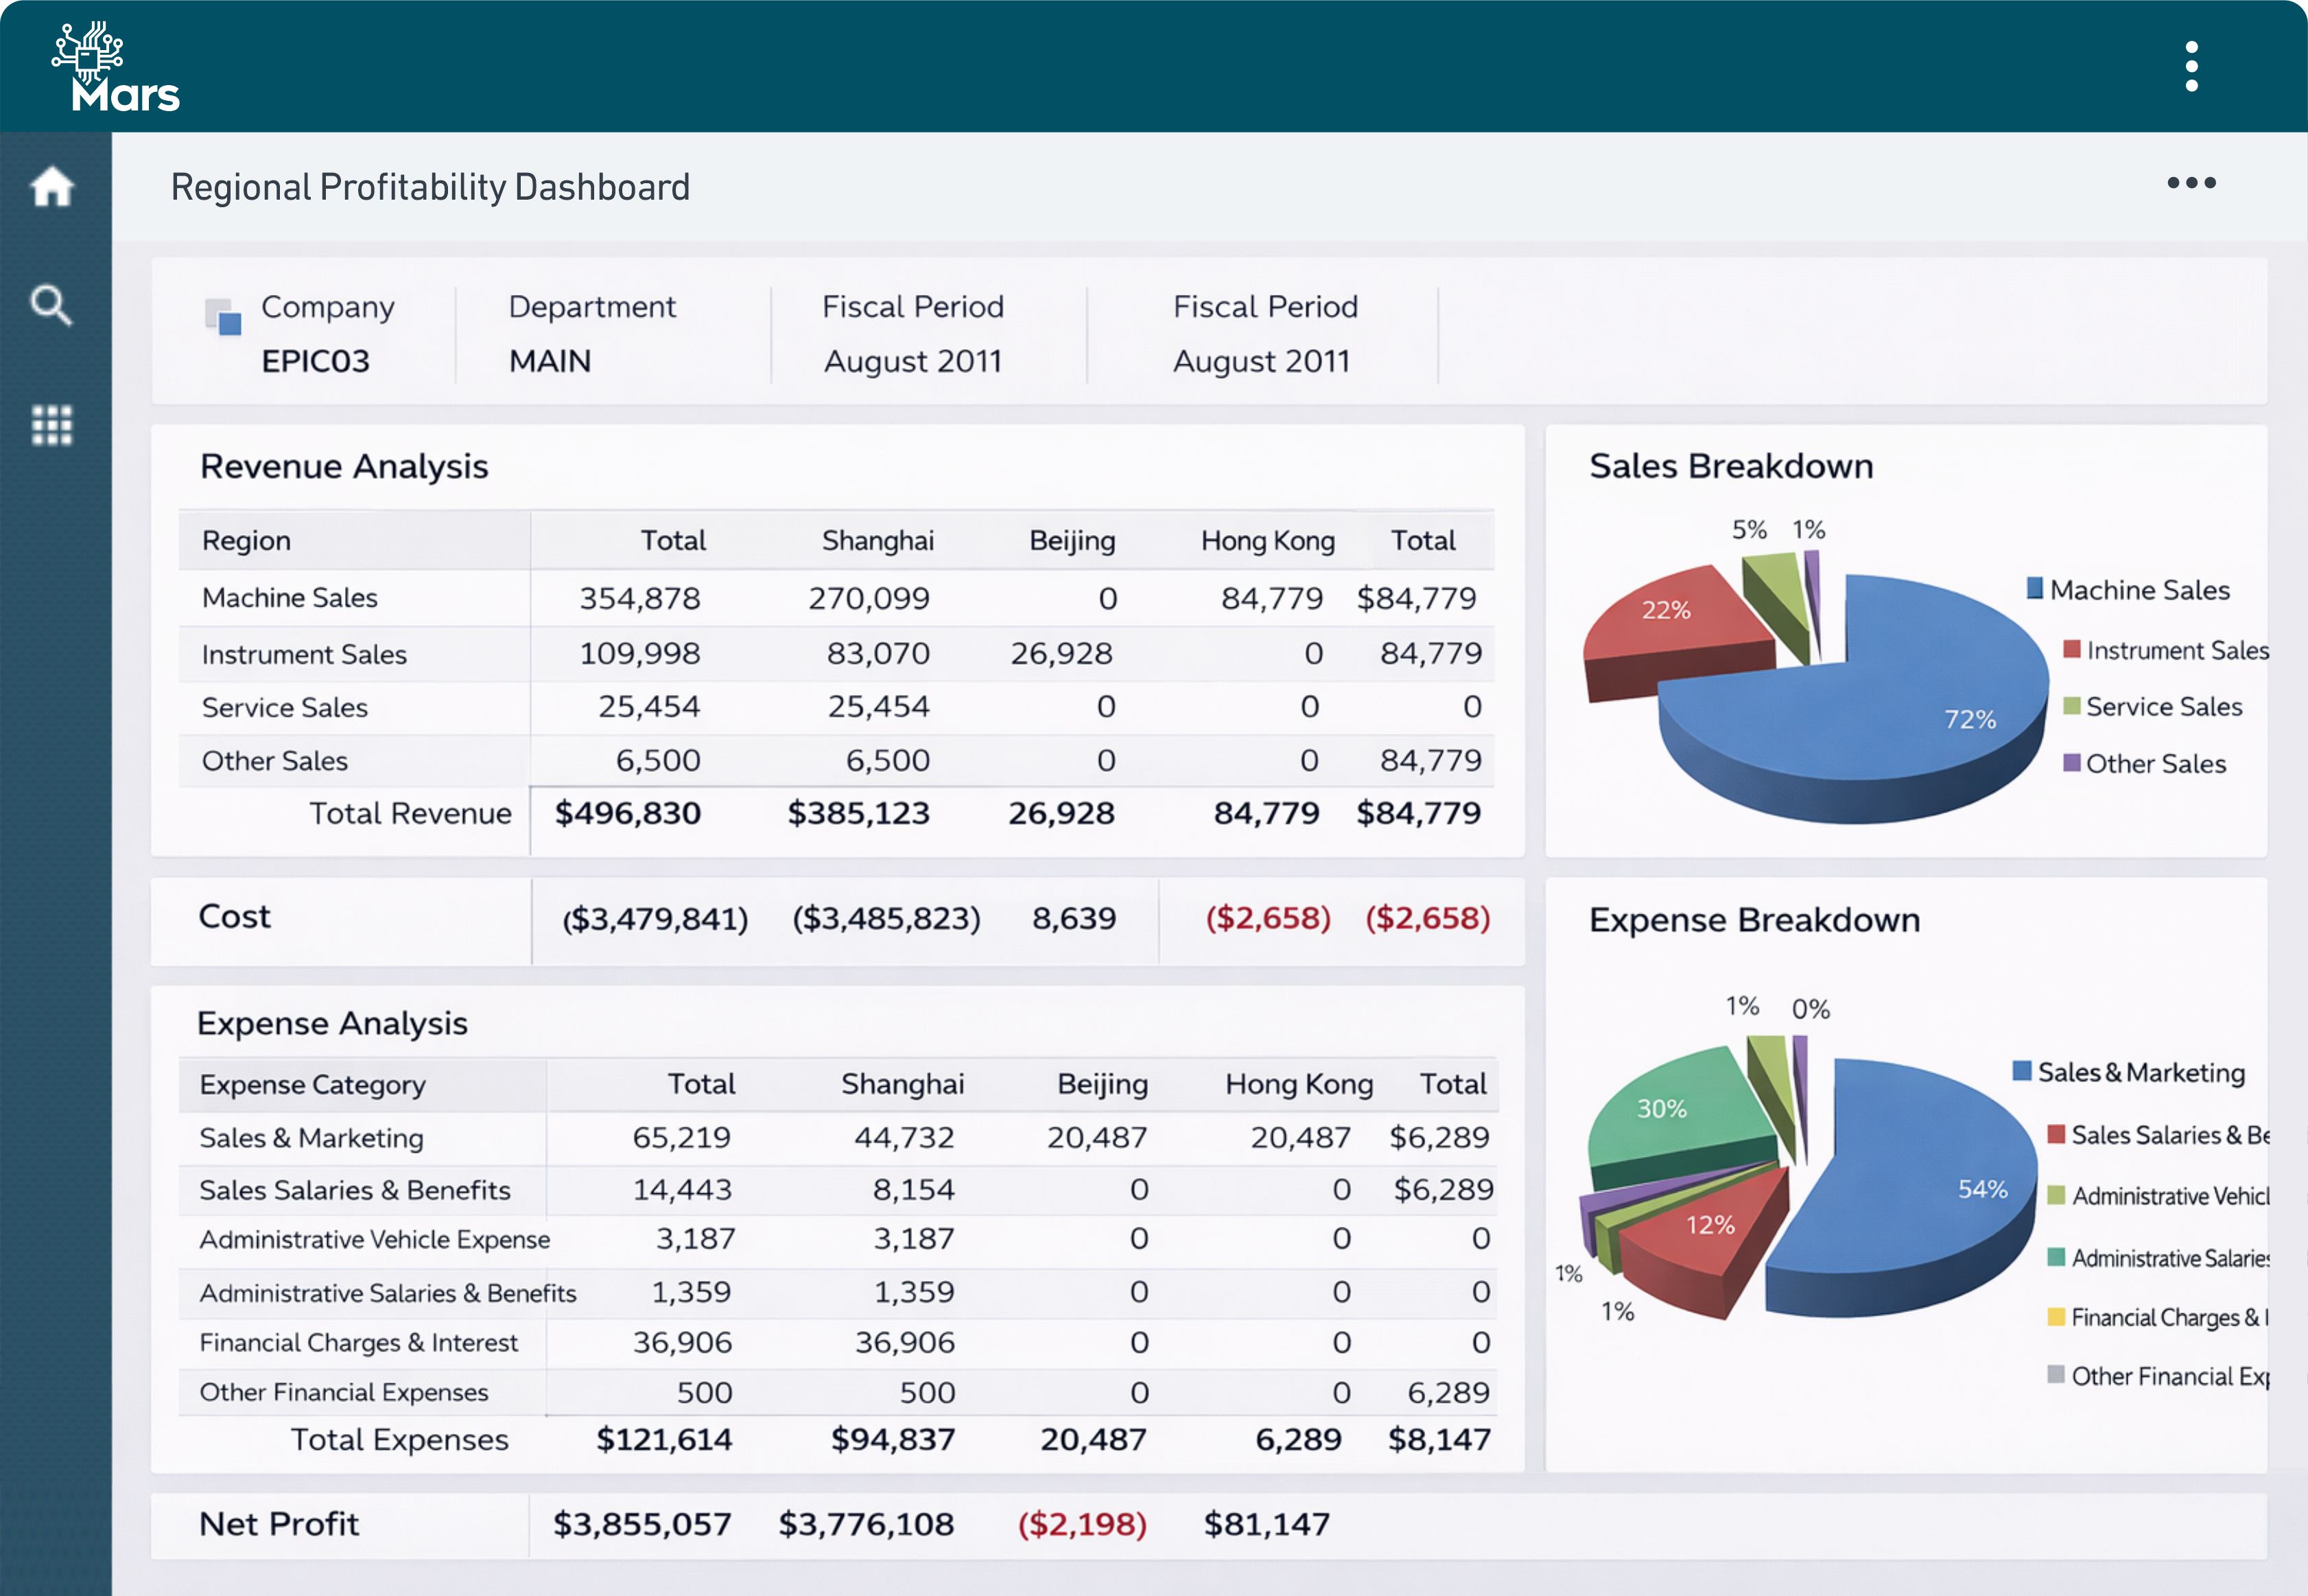Open the three-dot menu in the teal banner
Screen dimensions: 2308x1596
point(2192,65)
